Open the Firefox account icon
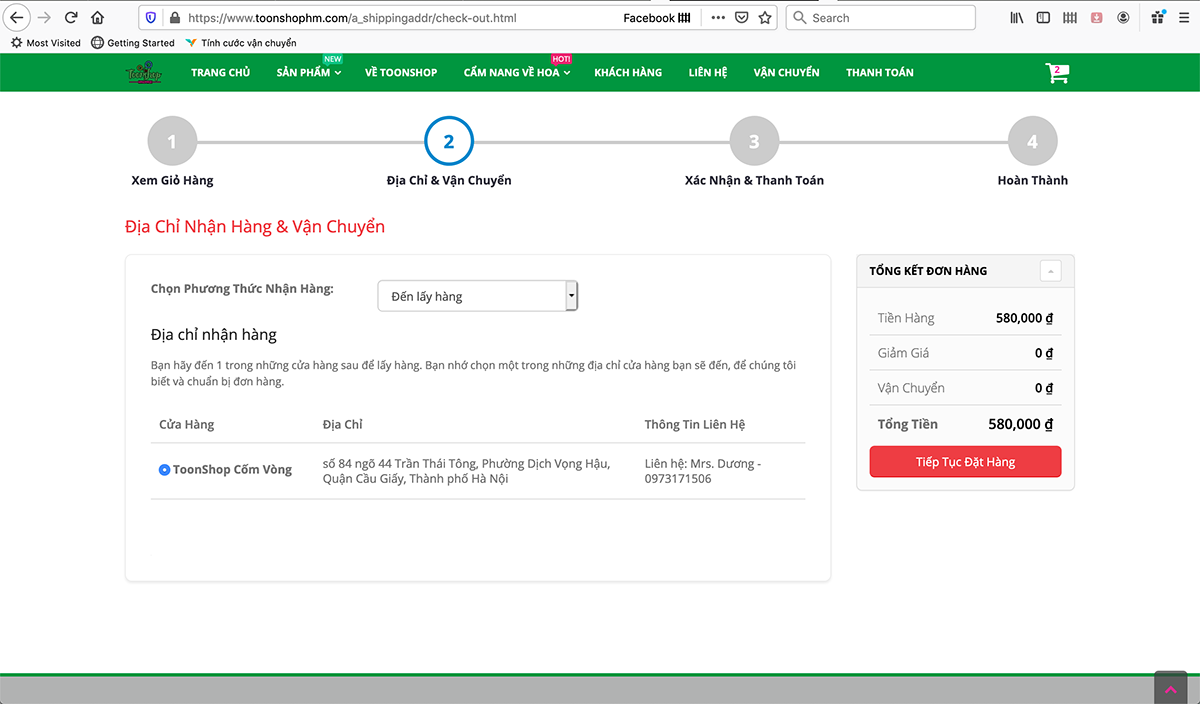The height and width of the screenshot is (704, 1200). (x=1123, y=18)
